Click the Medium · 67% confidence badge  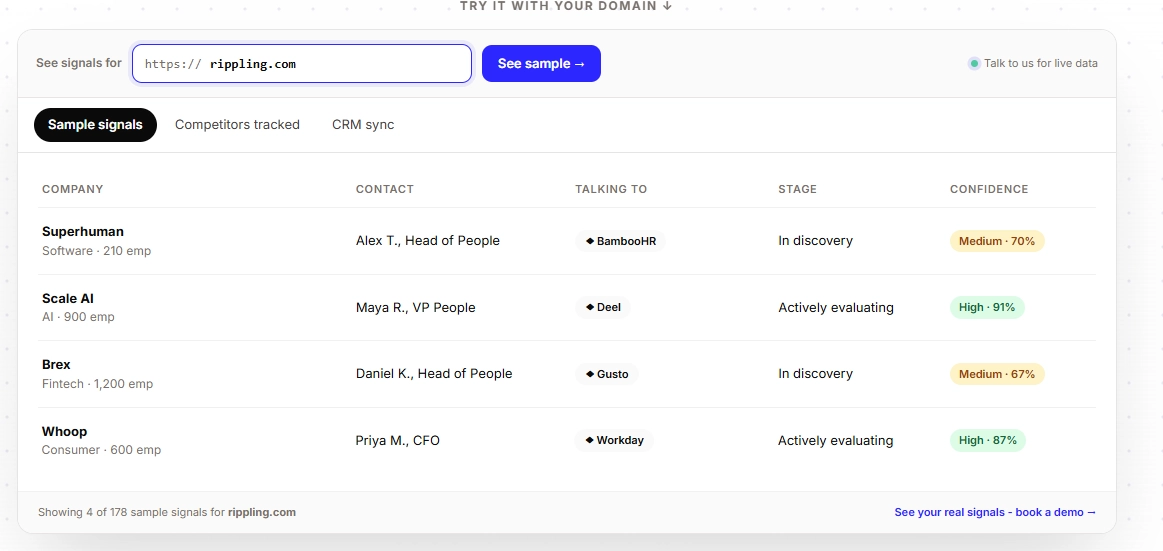[997, 374]
